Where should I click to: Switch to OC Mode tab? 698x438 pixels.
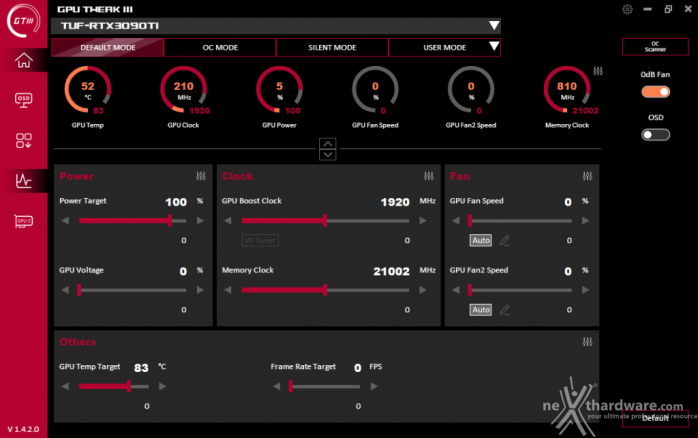coord(220,47)
